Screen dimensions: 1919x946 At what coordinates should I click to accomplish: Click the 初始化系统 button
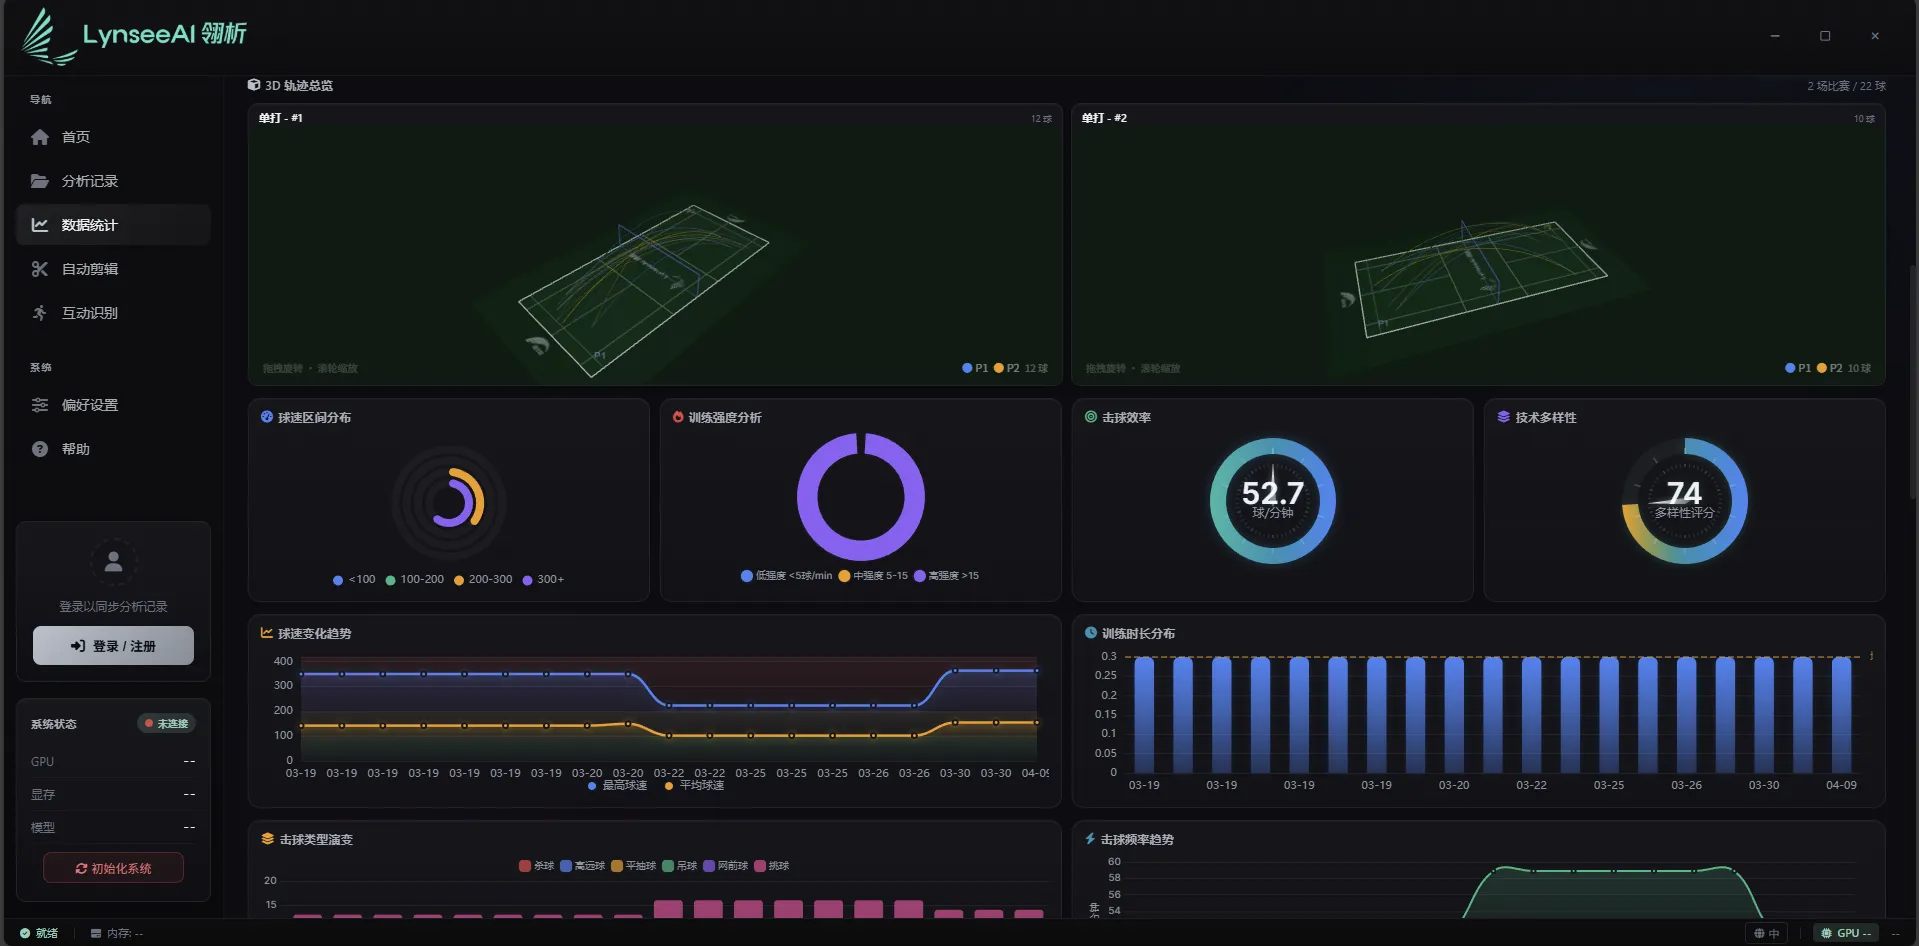pos(113,868)
